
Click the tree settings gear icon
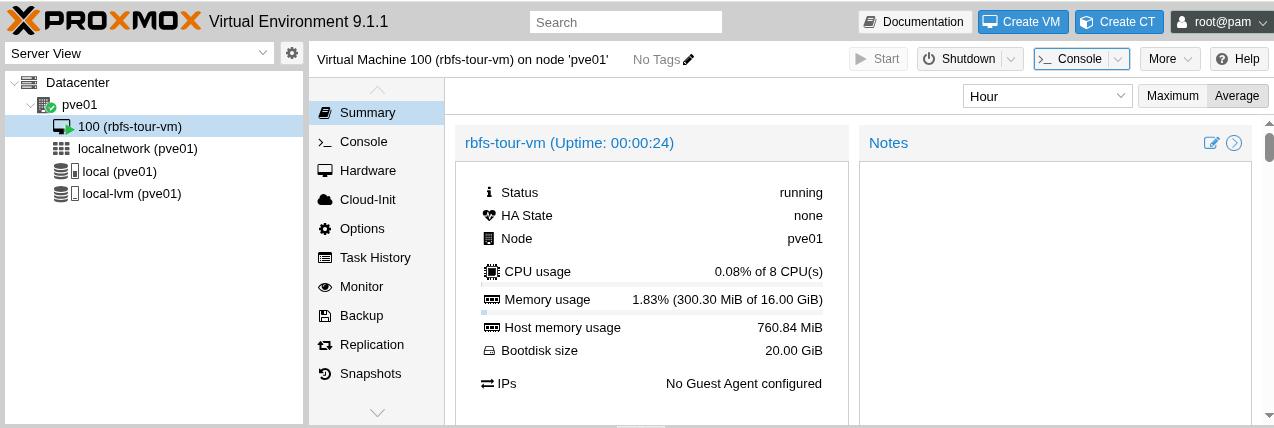292,53
